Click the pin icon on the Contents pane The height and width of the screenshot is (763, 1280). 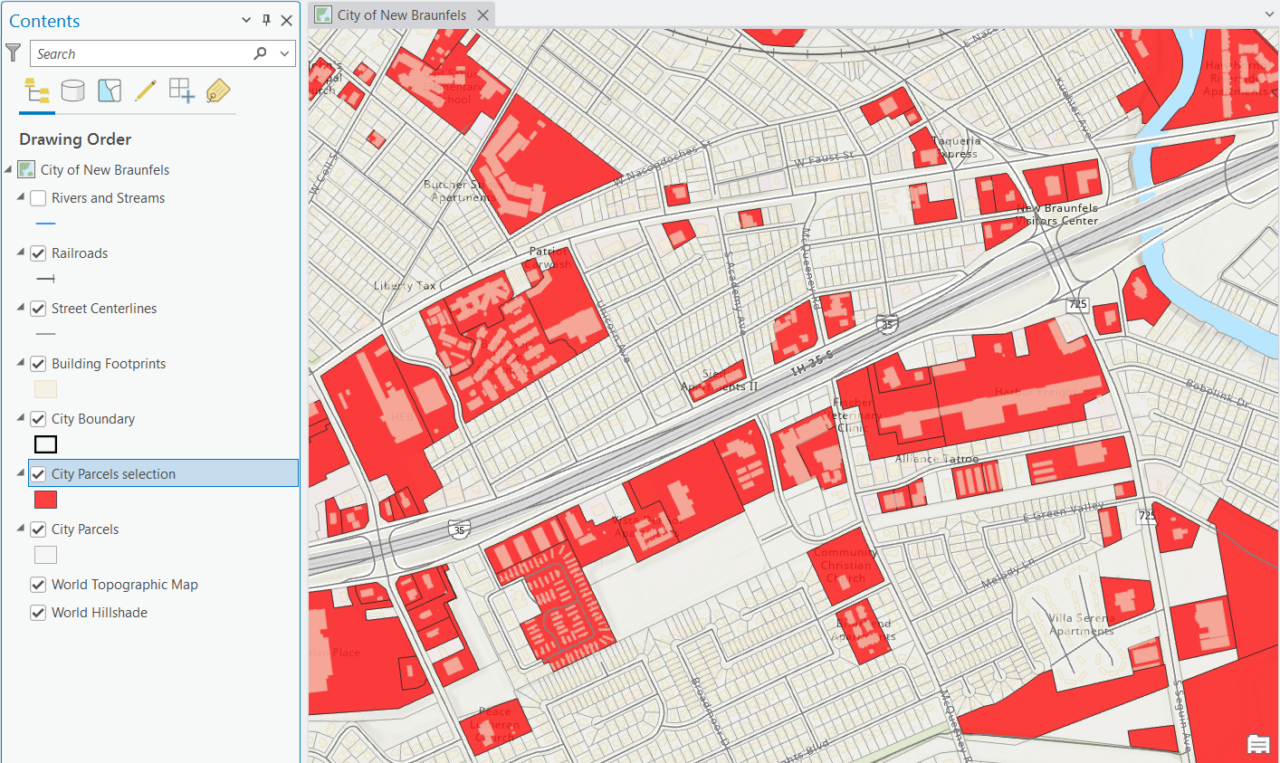pos(265,20)
